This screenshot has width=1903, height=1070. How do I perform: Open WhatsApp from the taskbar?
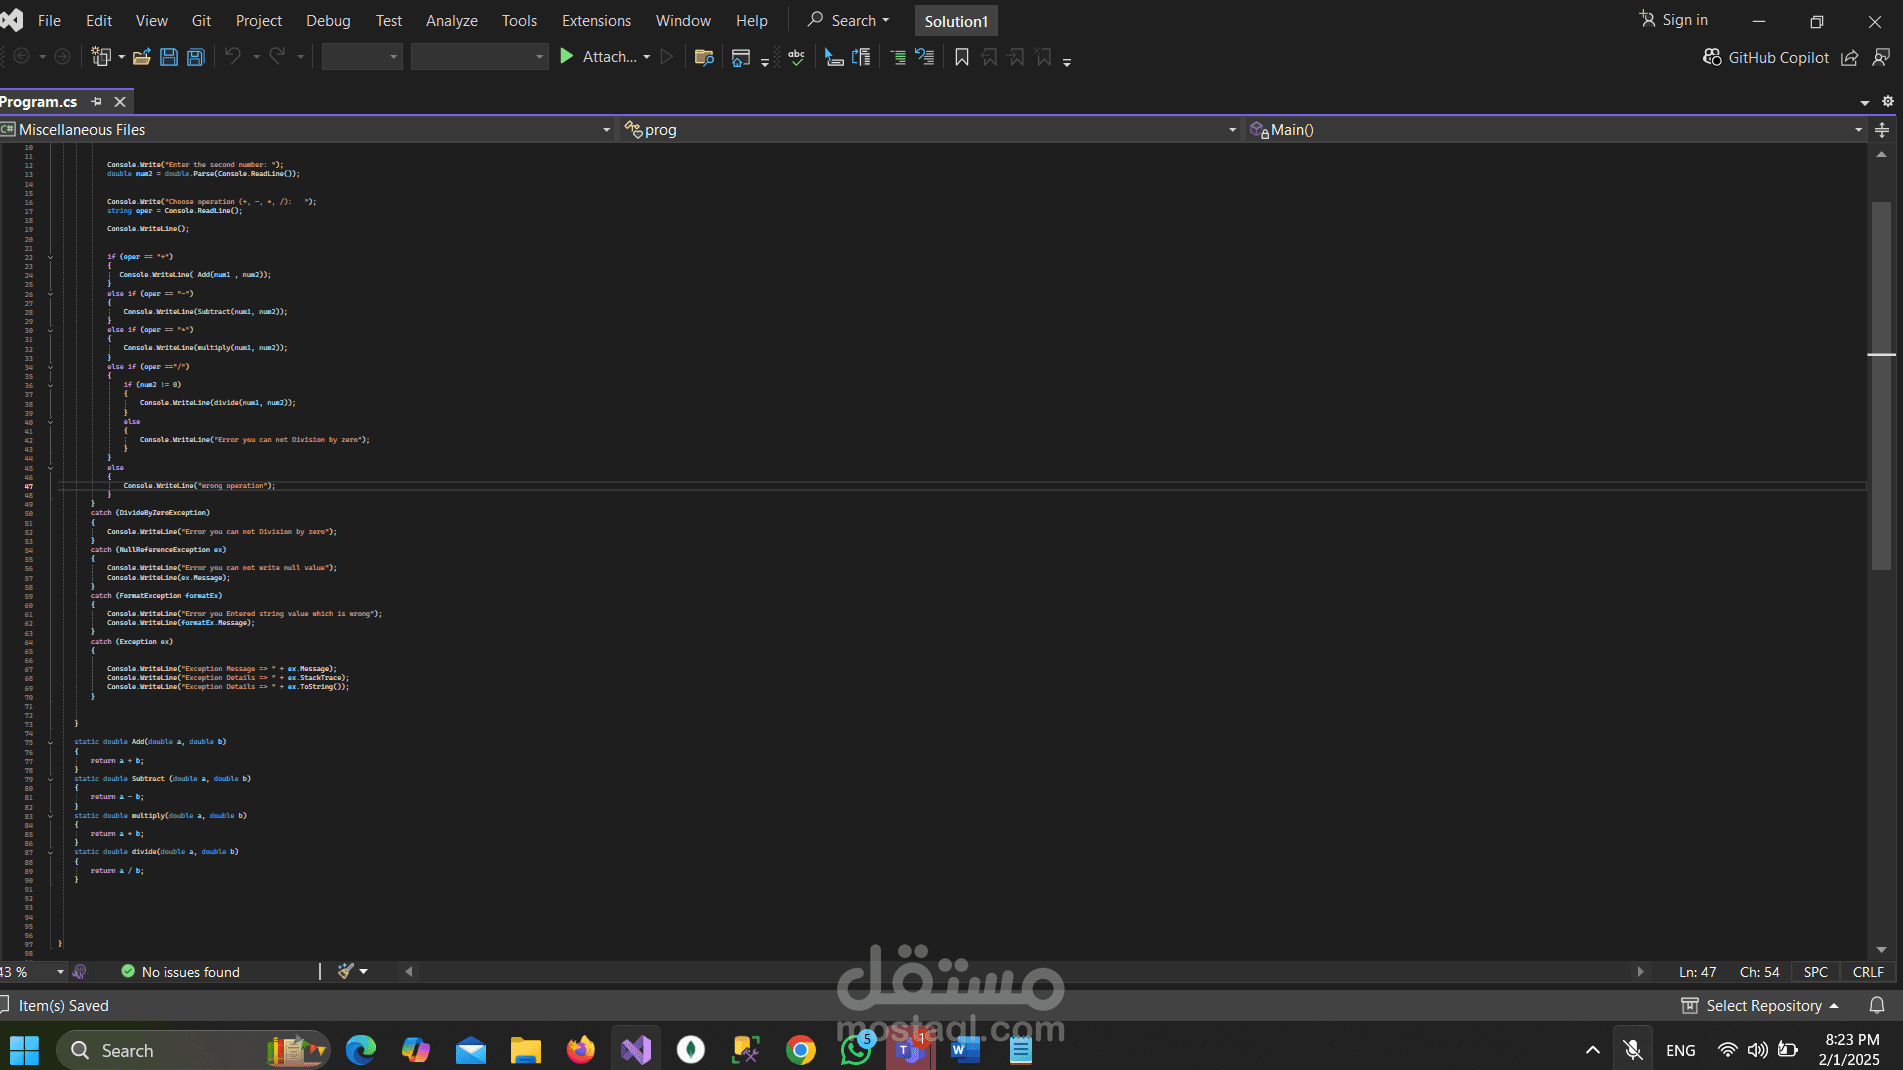tap(856, 1050)
